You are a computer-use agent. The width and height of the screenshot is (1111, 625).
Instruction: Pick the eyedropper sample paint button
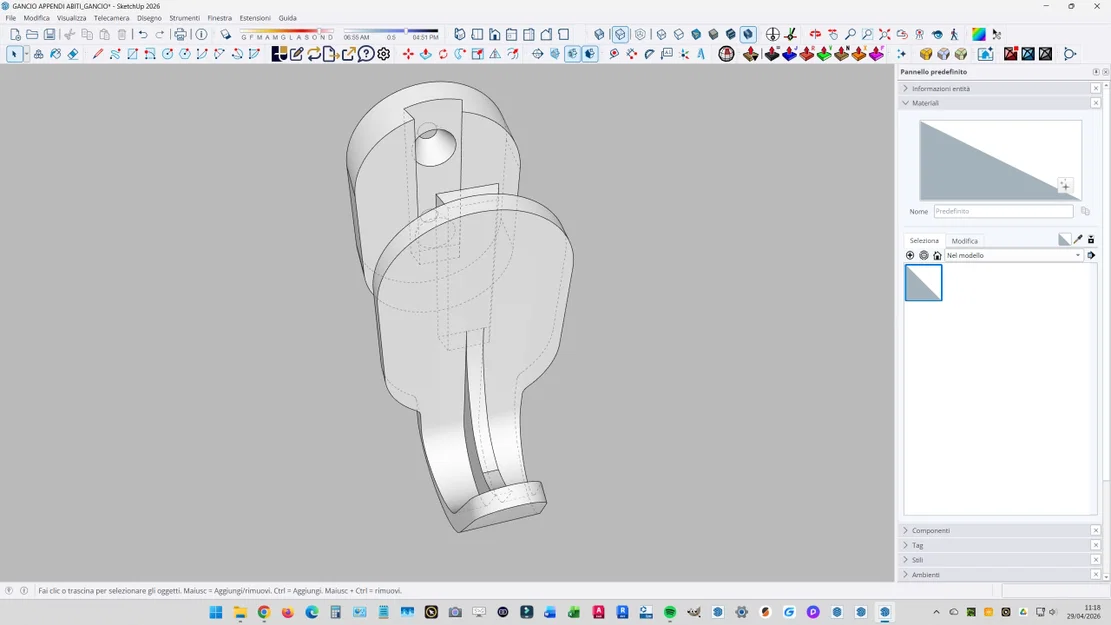[1078, 240]
